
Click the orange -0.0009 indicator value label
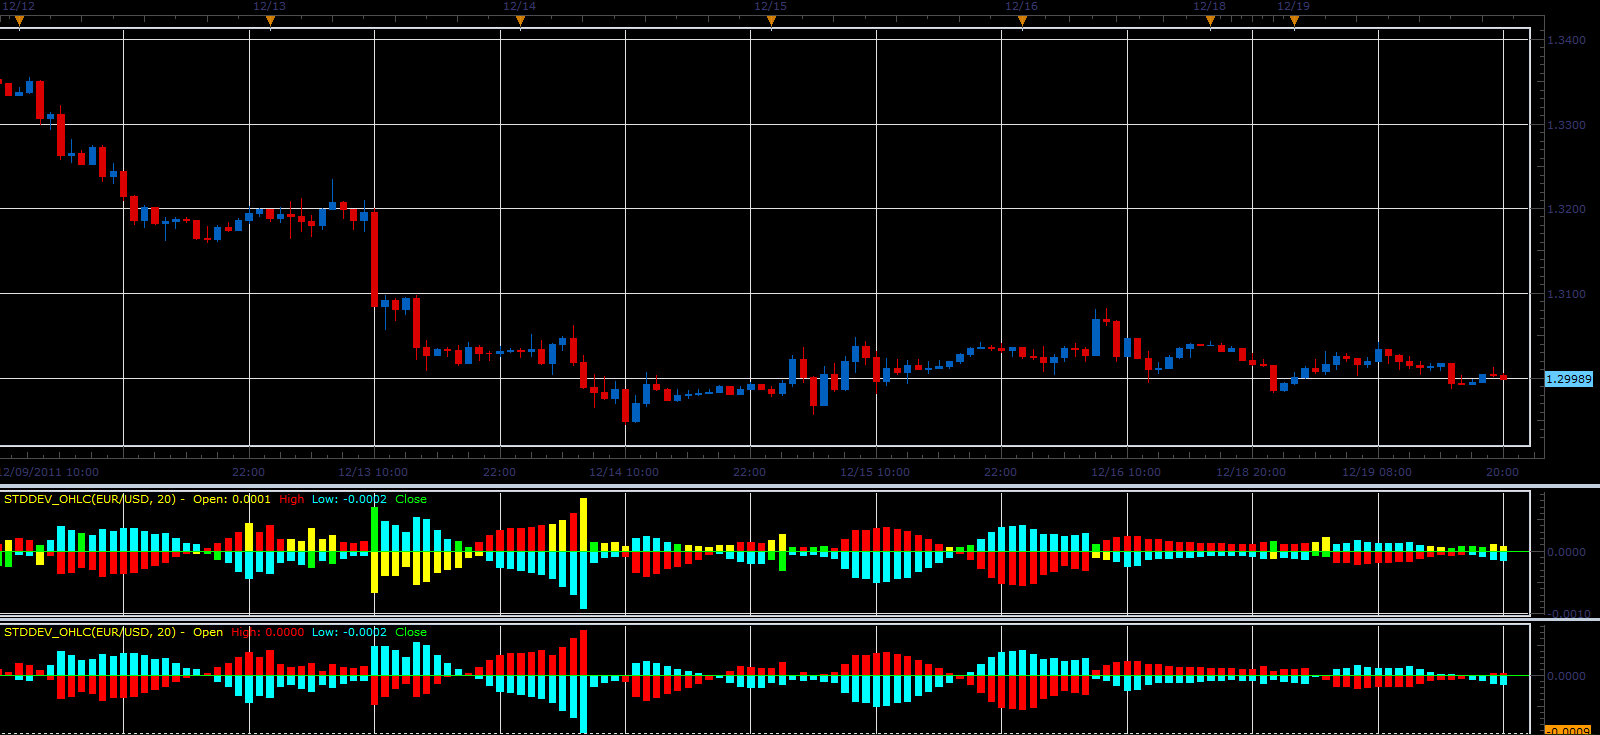(x=1568, y=731)
